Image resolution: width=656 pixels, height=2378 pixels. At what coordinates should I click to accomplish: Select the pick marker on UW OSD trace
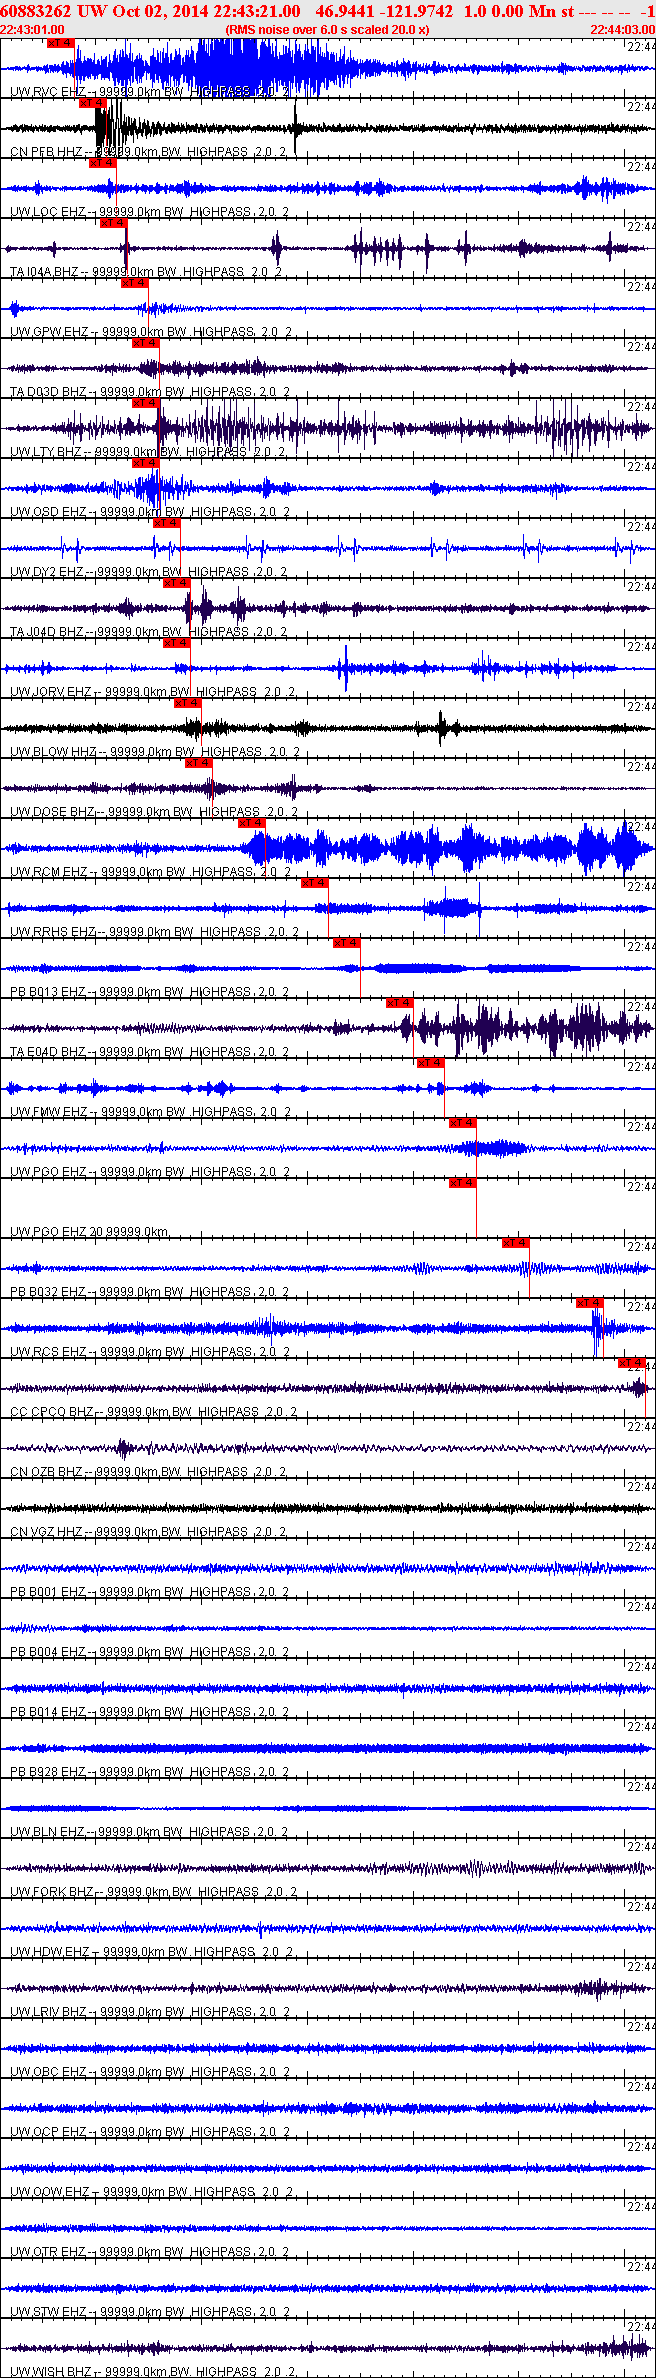click(145, 463)
